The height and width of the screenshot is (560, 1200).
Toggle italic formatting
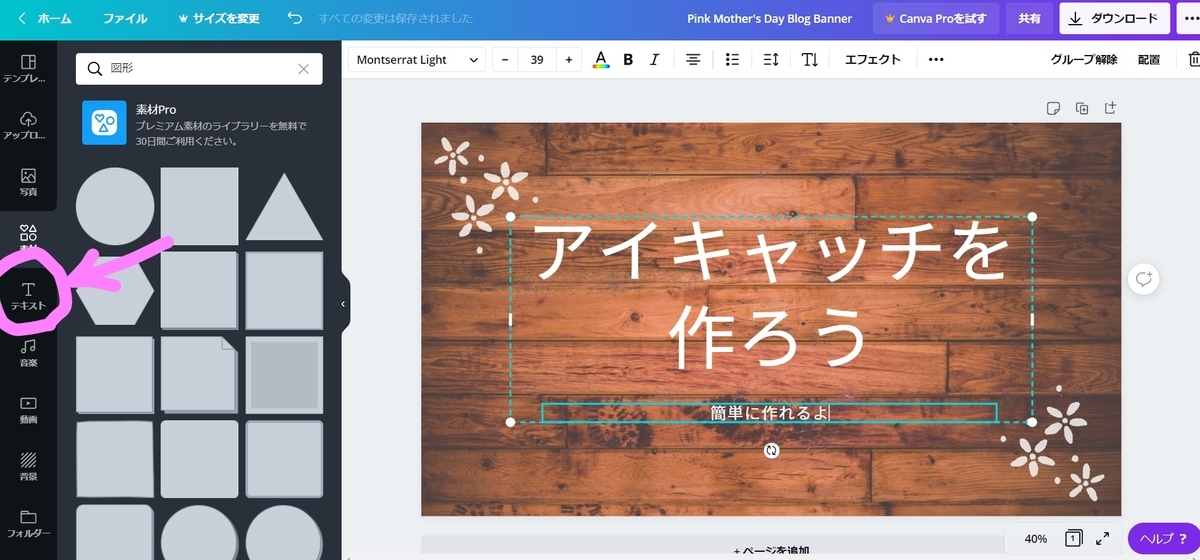[654, 60]
